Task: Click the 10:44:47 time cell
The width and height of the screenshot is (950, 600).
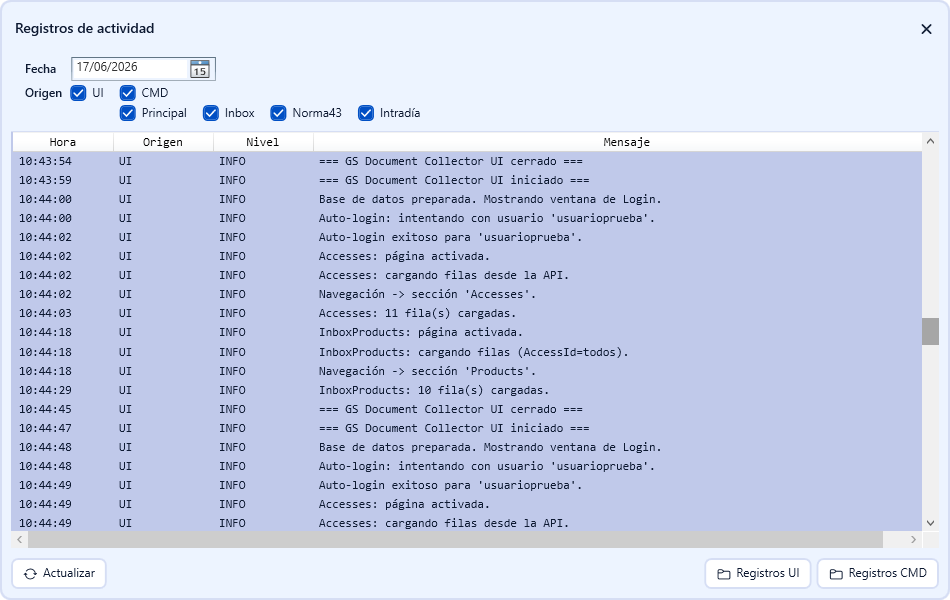Action: (x=45, y=428)
